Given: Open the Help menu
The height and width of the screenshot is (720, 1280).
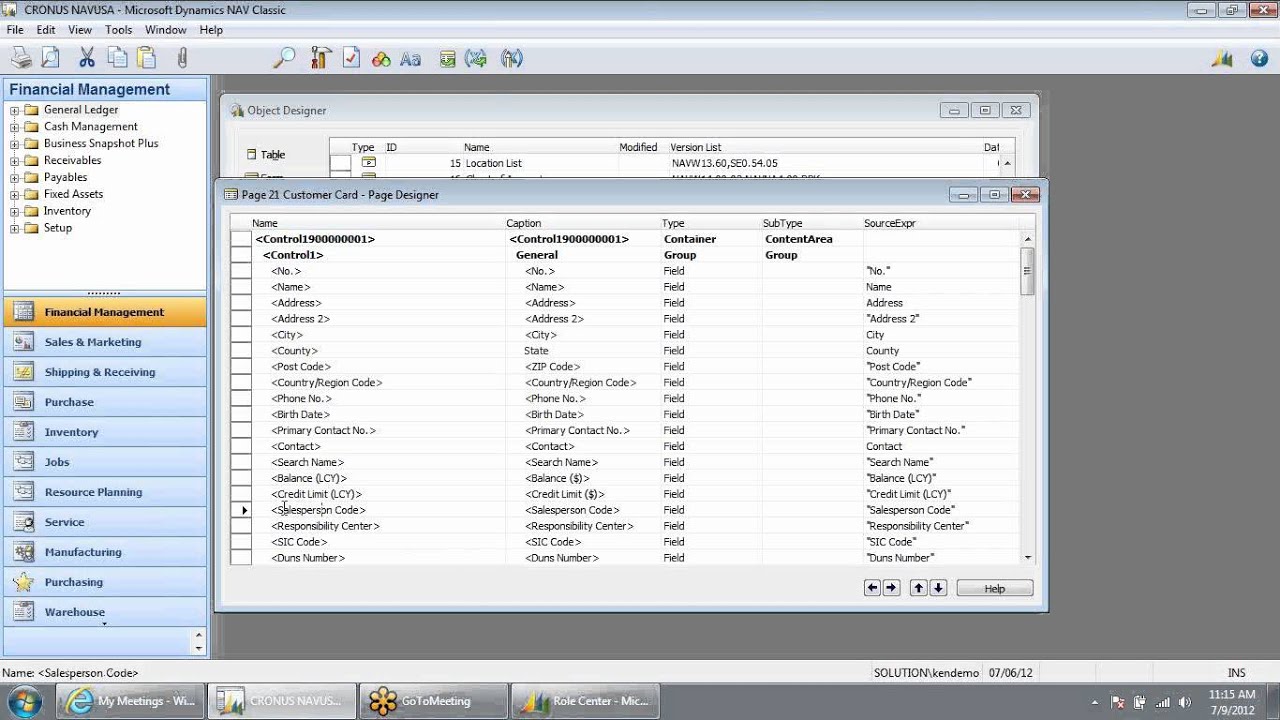Looking at the screenshot, I should [x=211, y=30].
